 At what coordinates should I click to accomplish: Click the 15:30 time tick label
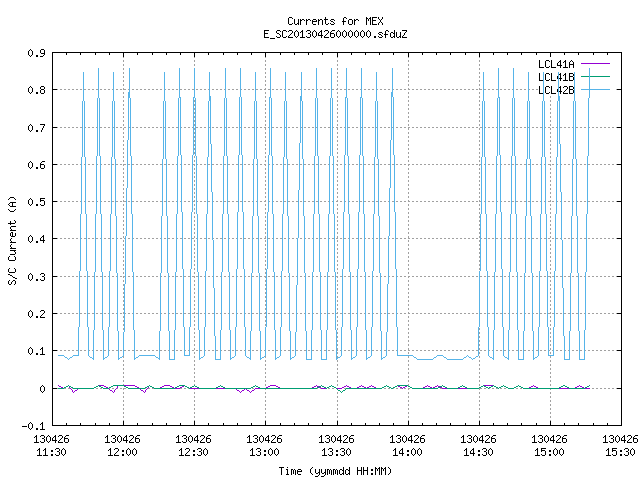tap(620, 452)
